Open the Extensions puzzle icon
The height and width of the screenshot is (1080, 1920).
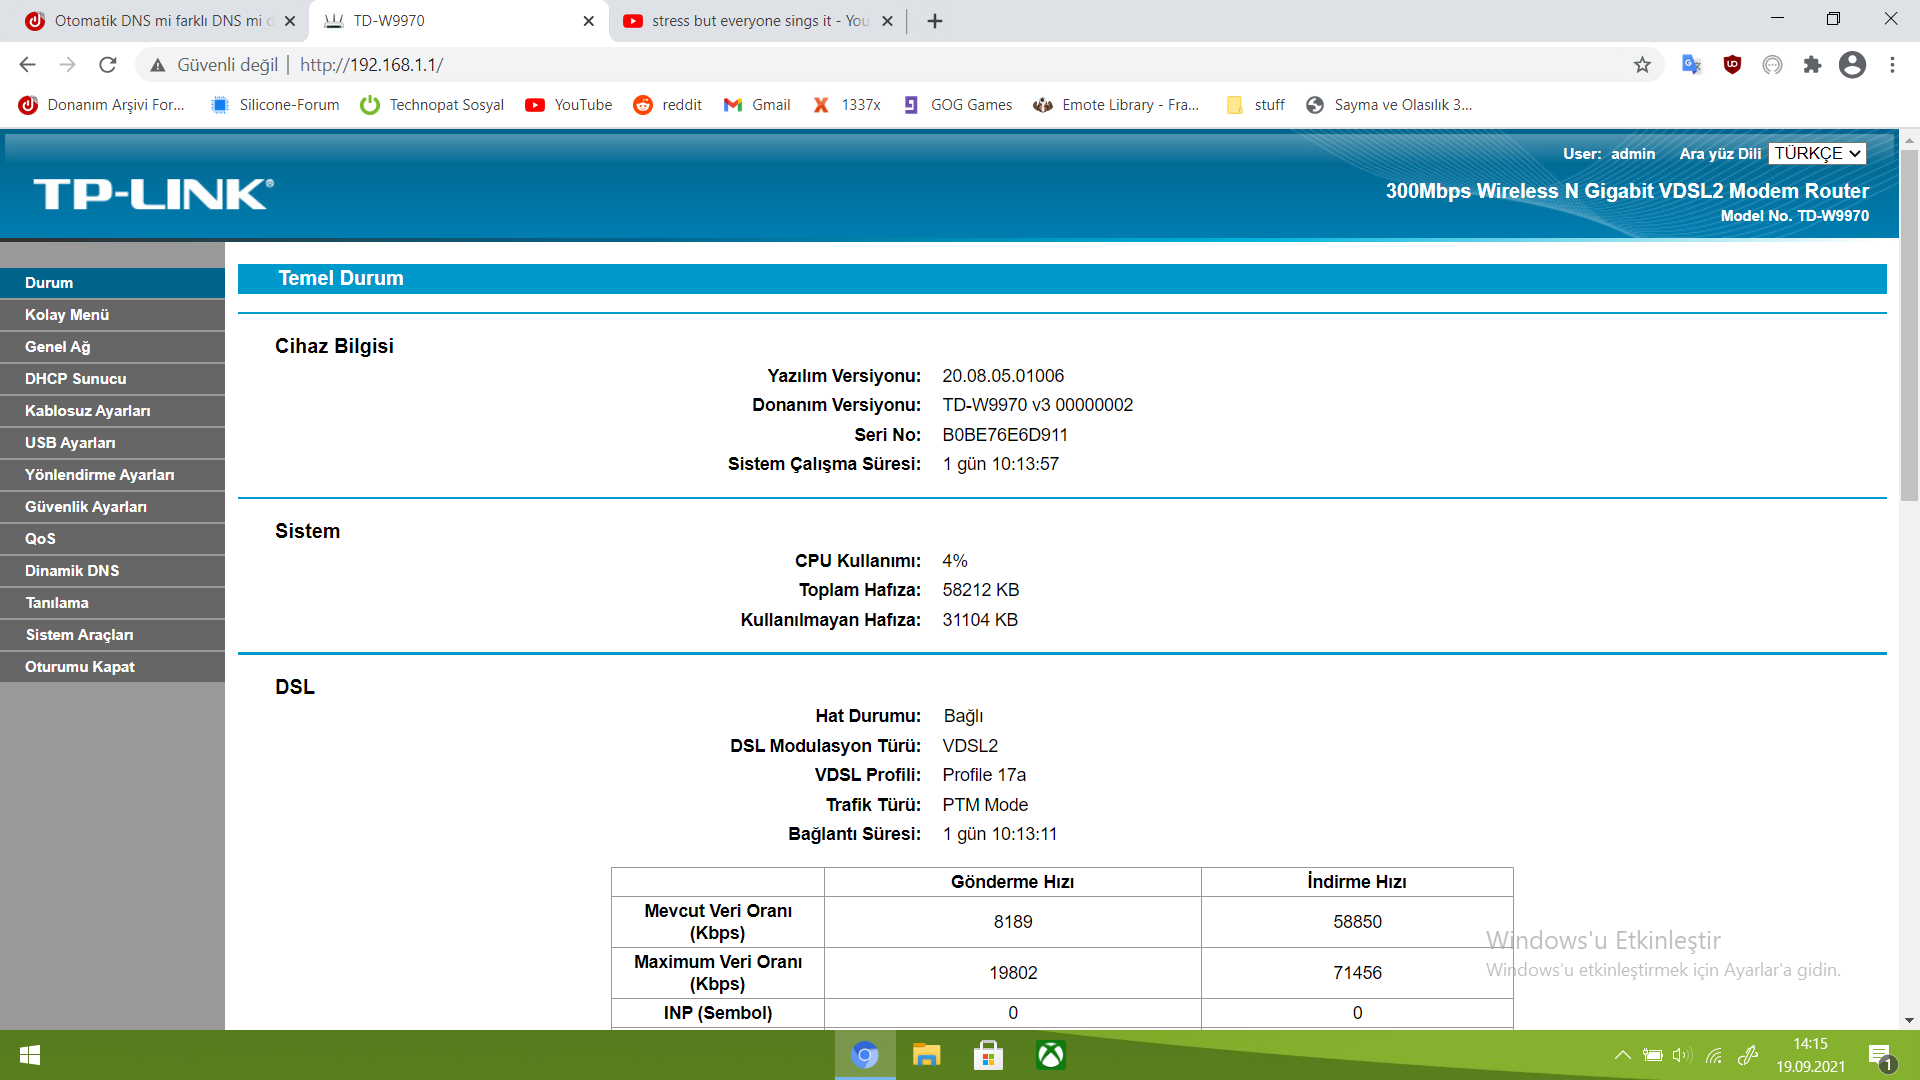point(1812,65)
